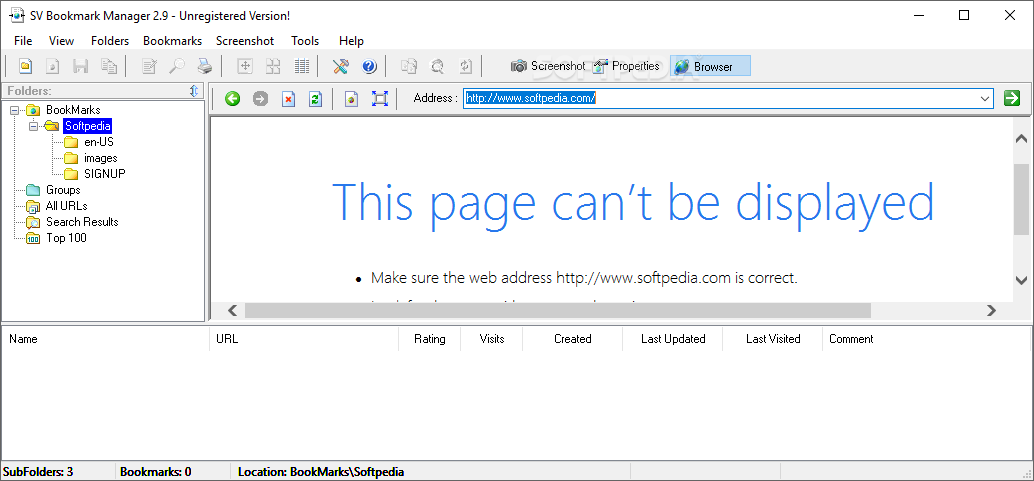Toggle the full screen browser icon

click(379, 99)
